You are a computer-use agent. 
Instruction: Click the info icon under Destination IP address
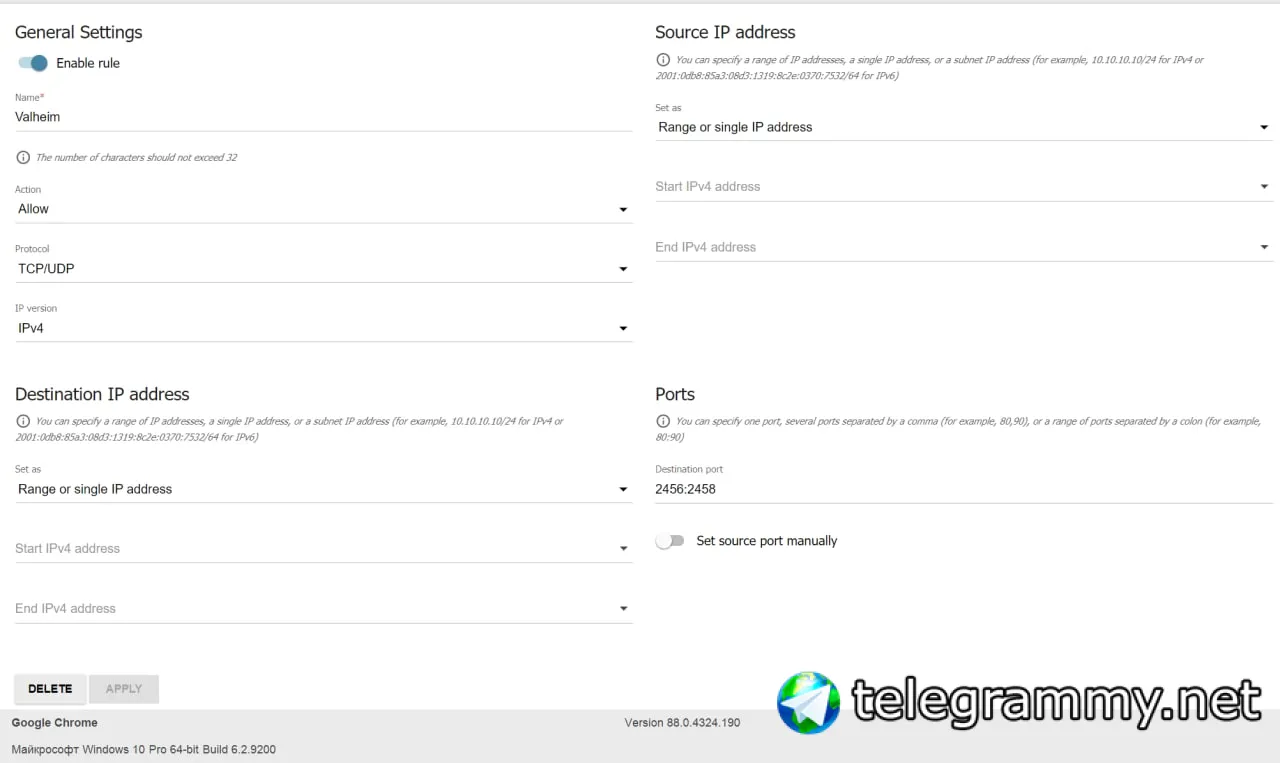coord(23,422)
